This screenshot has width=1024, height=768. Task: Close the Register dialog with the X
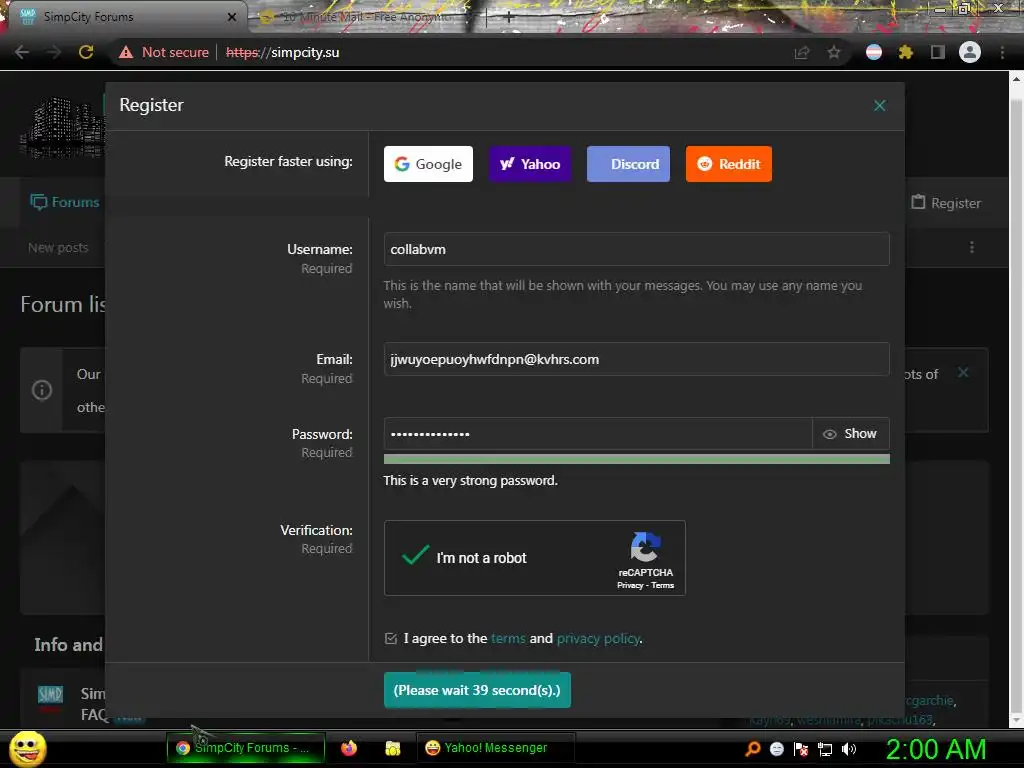879,106
